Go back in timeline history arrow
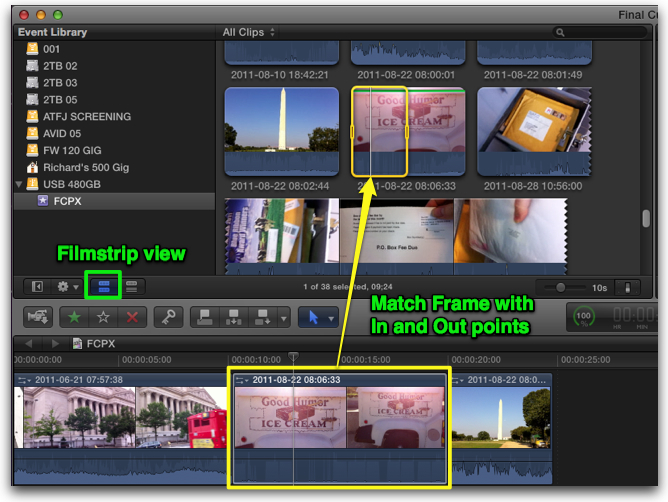This screenshot has width=668, height=502. [29, 343]
